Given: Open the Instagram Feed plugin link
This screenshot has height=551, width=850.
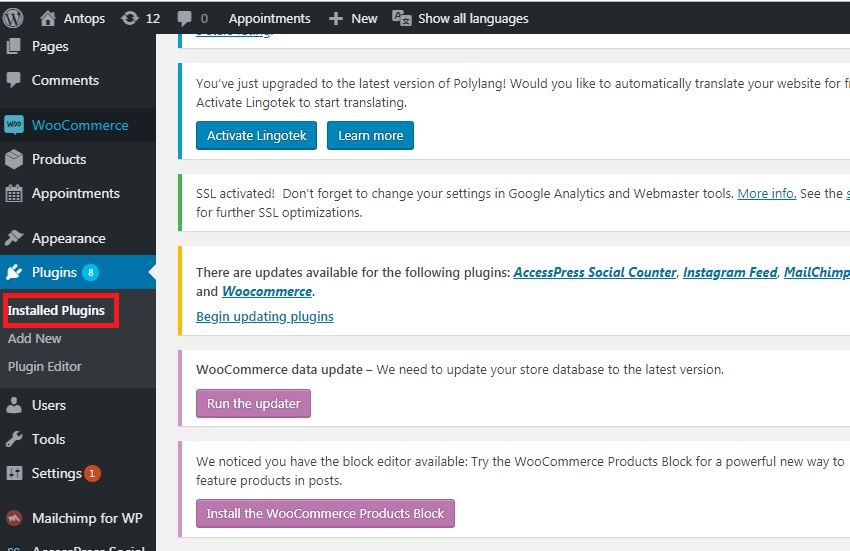Looking at the screenshot, I should tap(730, 272).
